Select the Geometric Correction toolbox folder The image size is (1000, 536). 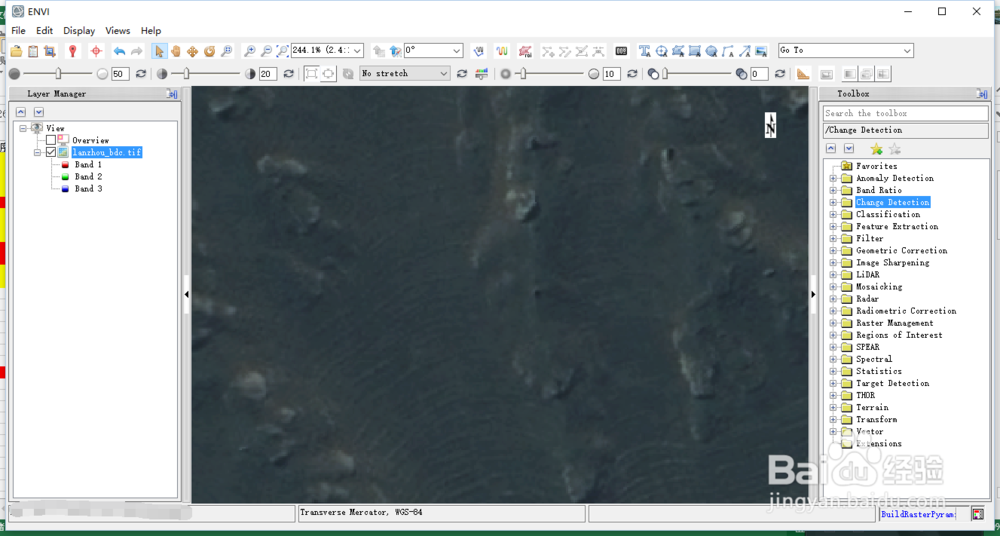[901, 251]
